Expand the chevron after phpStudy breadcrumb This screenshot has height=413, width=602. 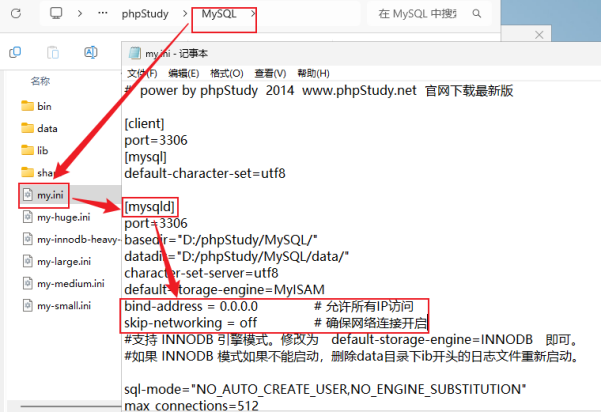pyautogui.click(x=185, y=14)
